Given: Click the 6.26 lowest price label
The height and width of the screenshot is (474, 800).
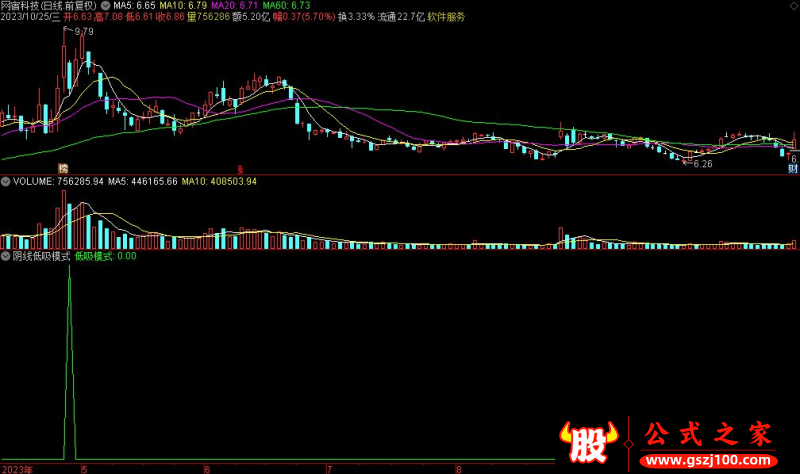Looking at the screenshot, I should click(703, 164).
